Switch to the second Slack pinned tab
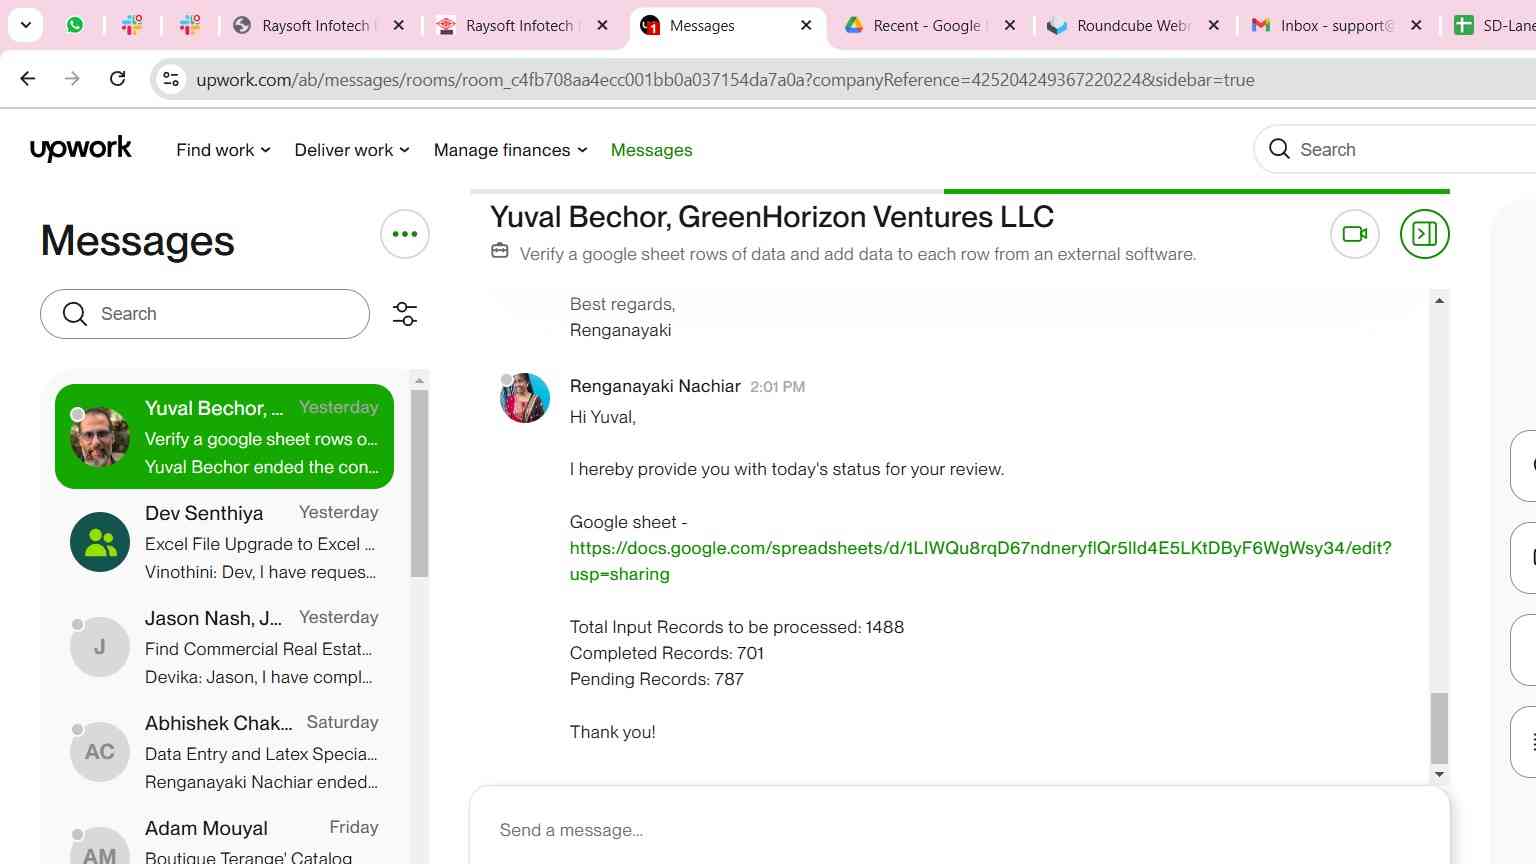Screen dimensions: 1536x864 190,25
